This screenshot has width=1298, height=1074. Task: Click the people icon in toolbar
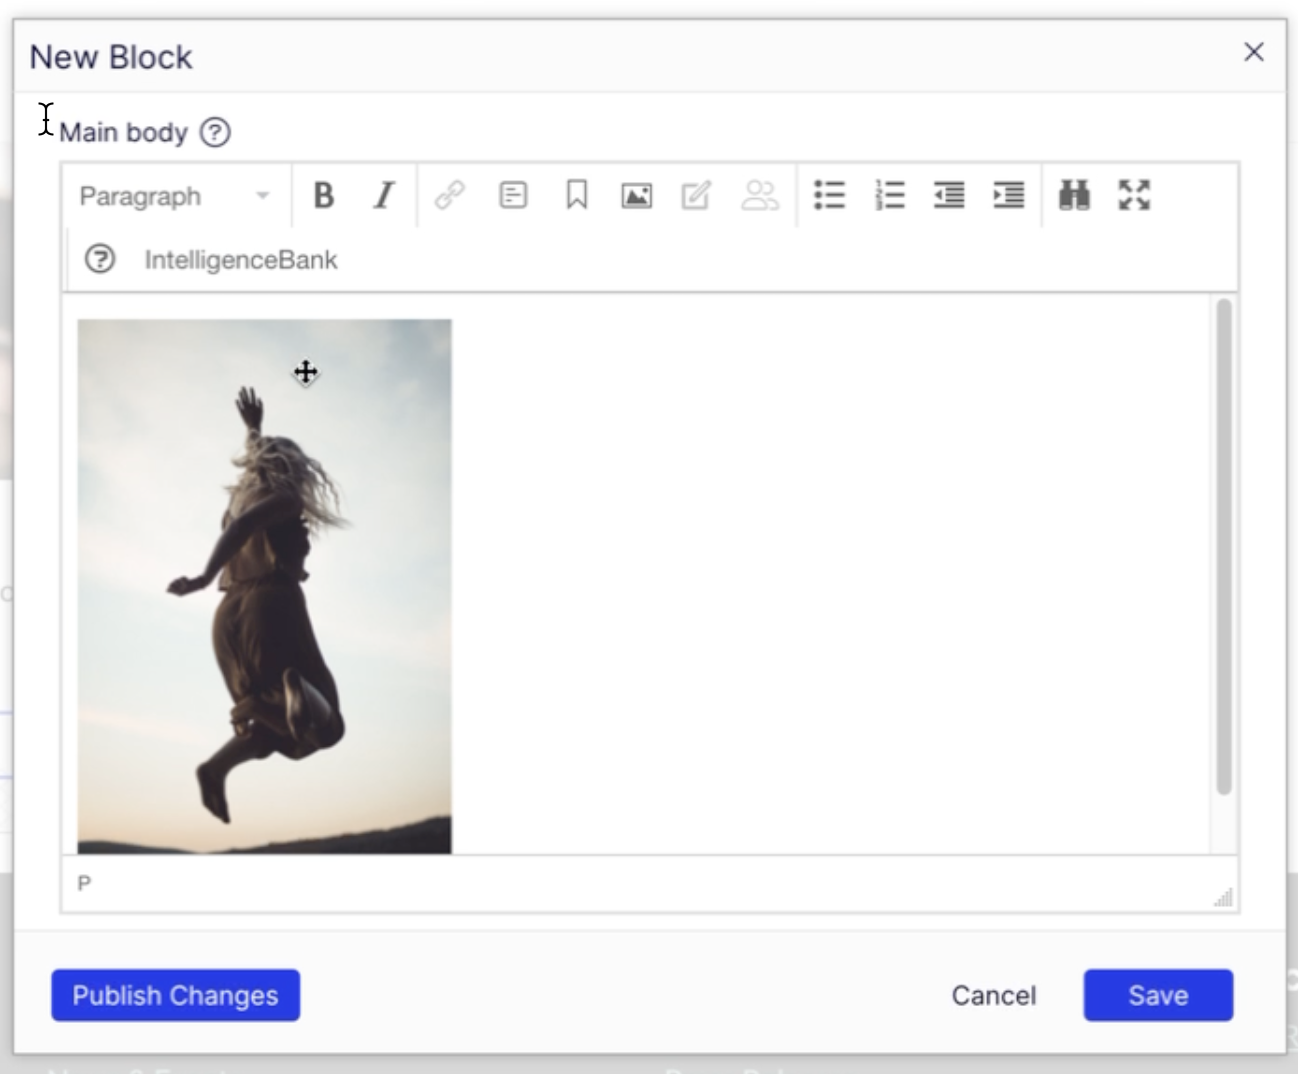point(759,195)
